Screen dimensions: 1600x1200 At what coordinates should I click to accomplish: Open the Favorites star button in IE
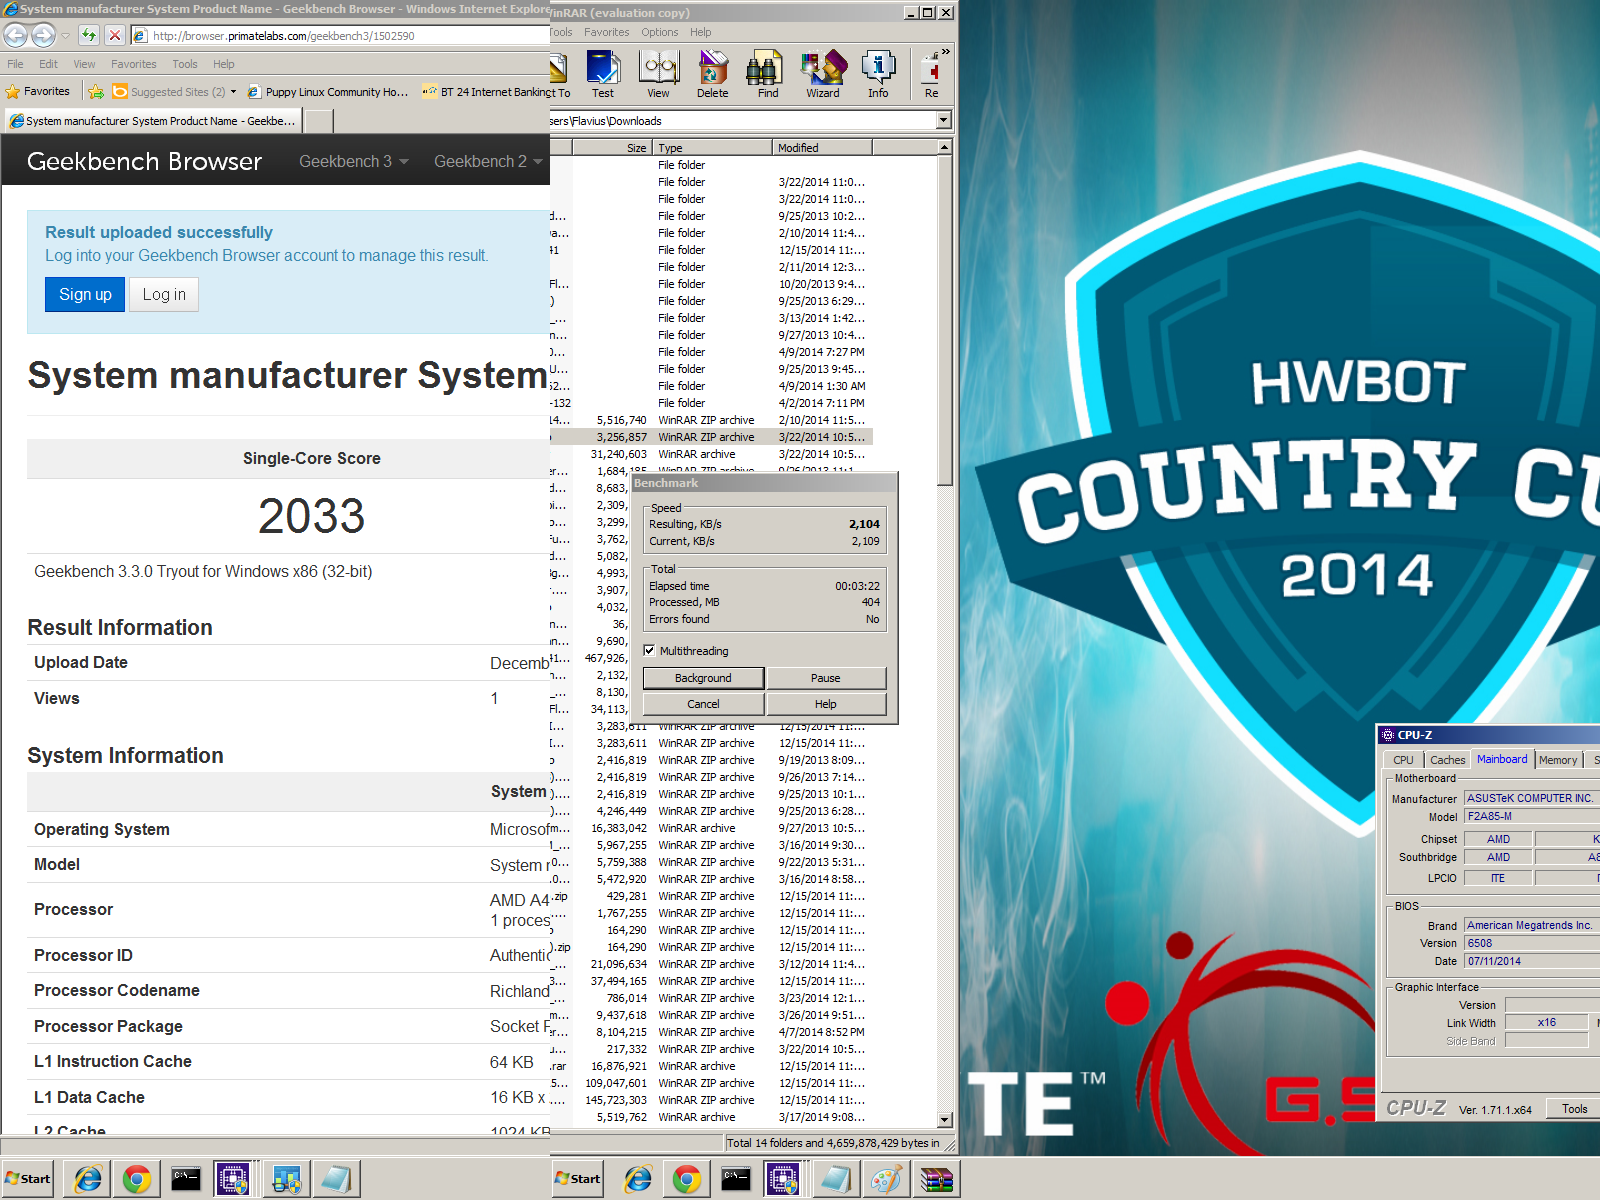pyautogui.click(x=38, y=91)
